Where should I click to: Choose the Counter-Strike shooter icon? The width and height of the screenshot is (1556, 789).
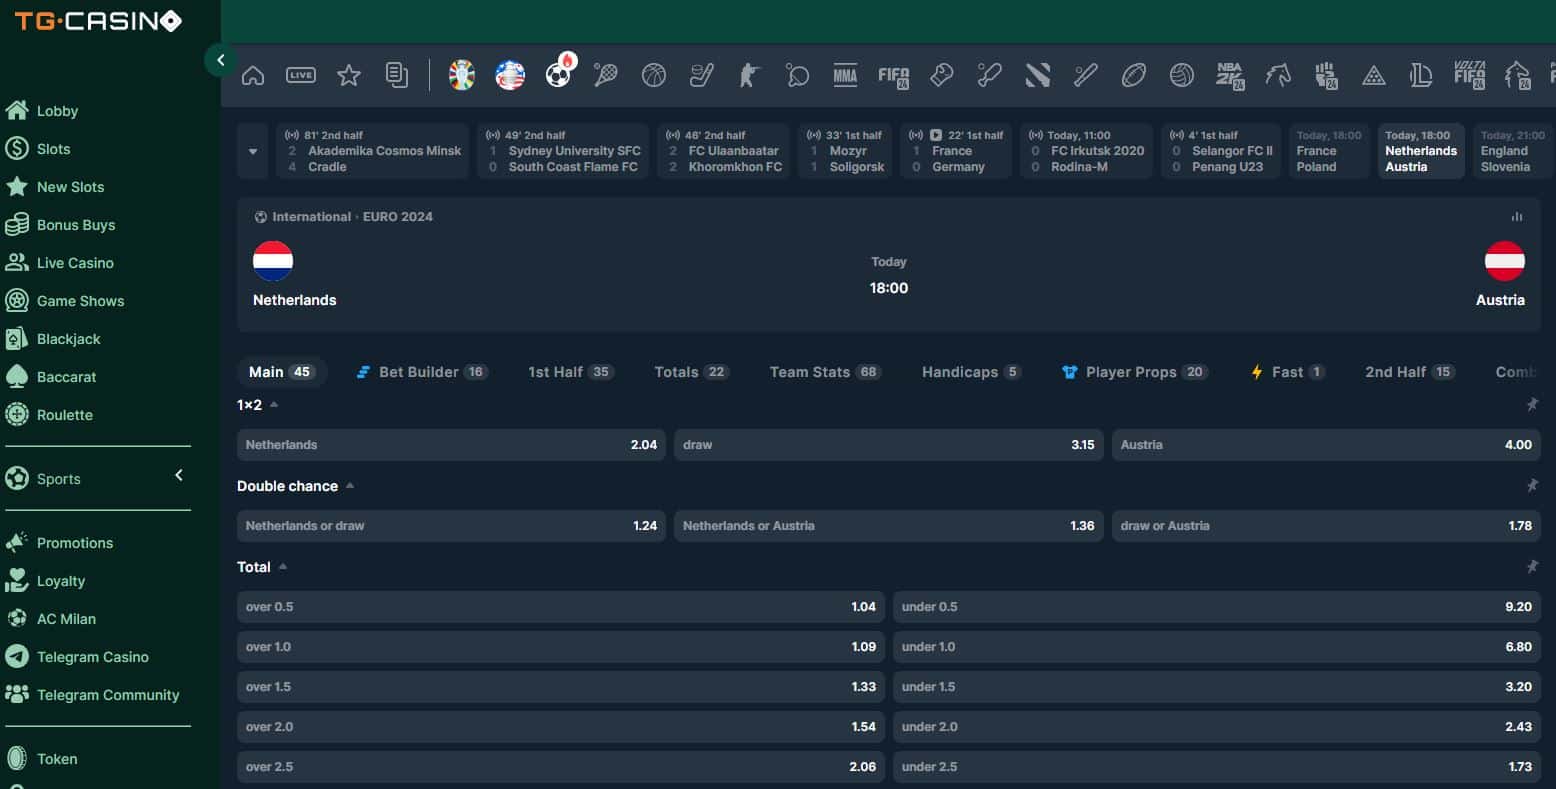click(750, 75)
